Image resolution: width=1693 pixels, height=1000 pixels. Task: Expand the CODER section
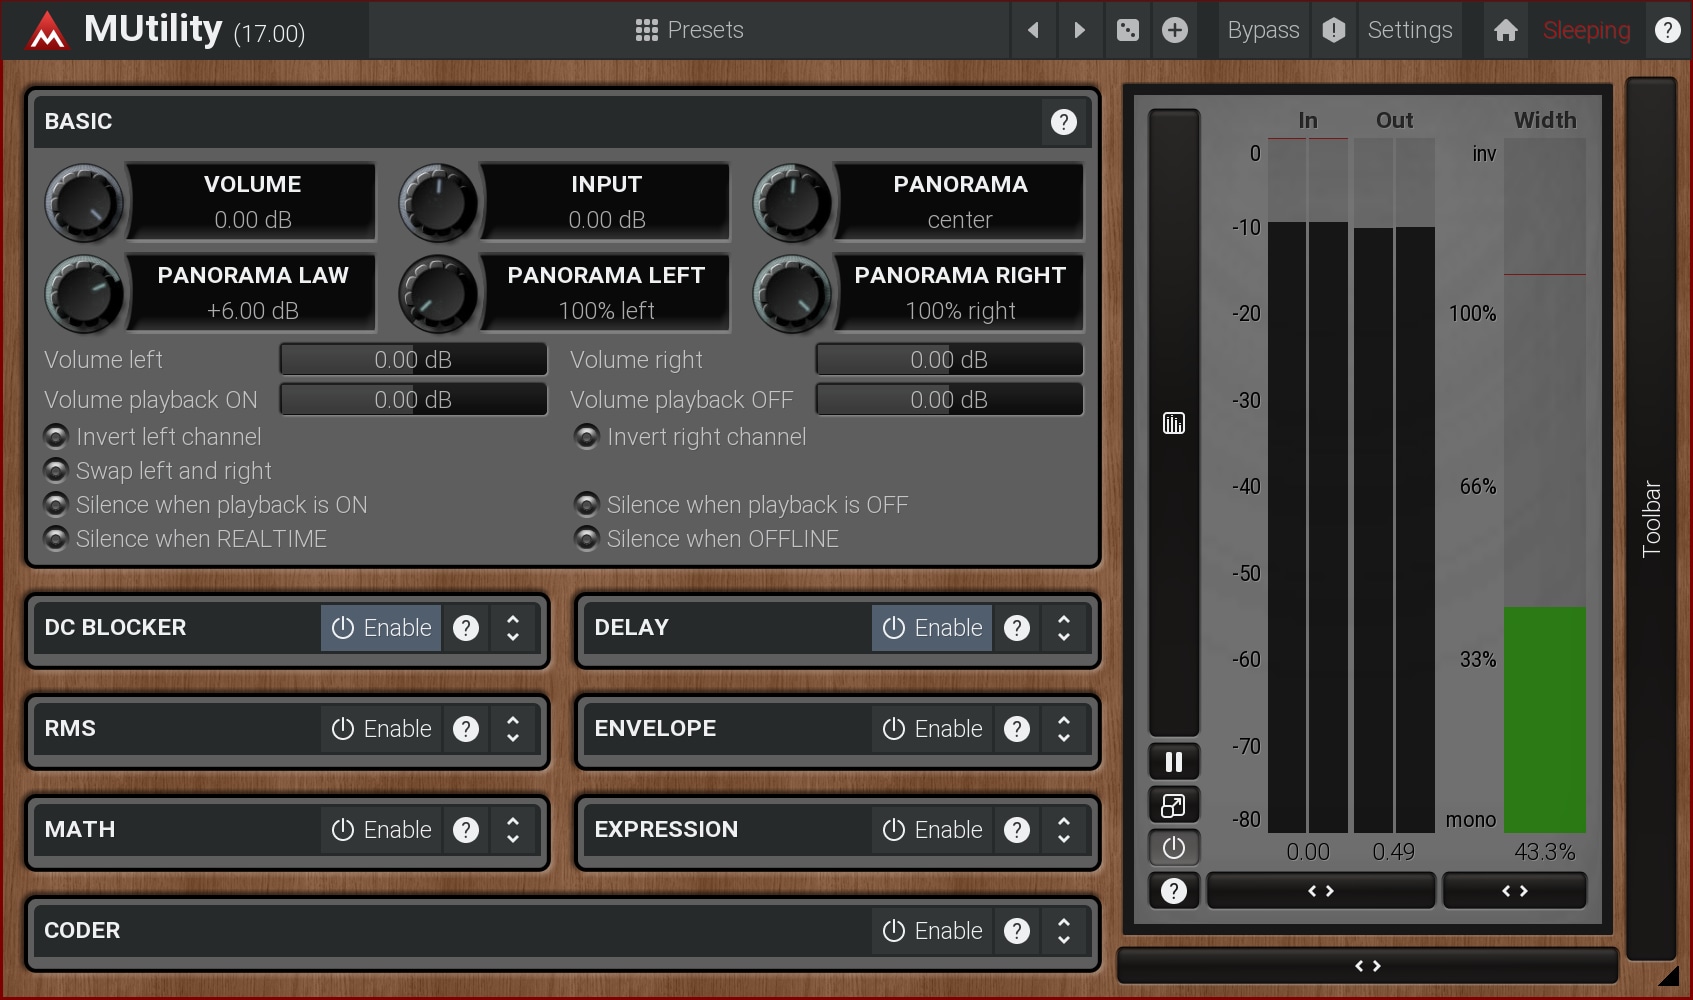coord(1063,931)
